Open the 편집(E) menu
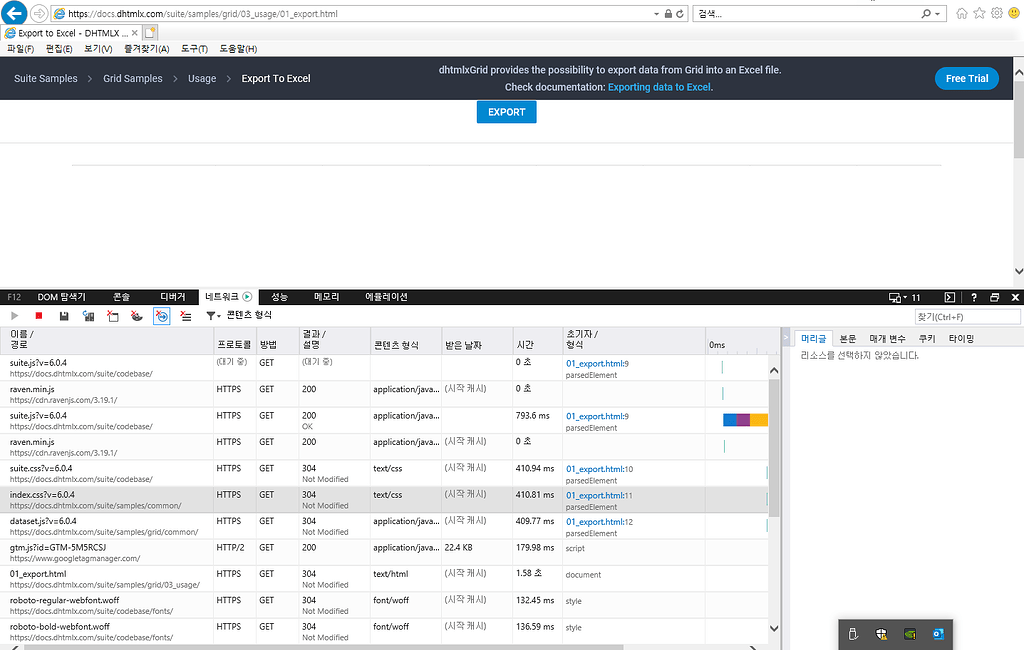The height and width of the screenshot is (650, 1024). (59, 49)
